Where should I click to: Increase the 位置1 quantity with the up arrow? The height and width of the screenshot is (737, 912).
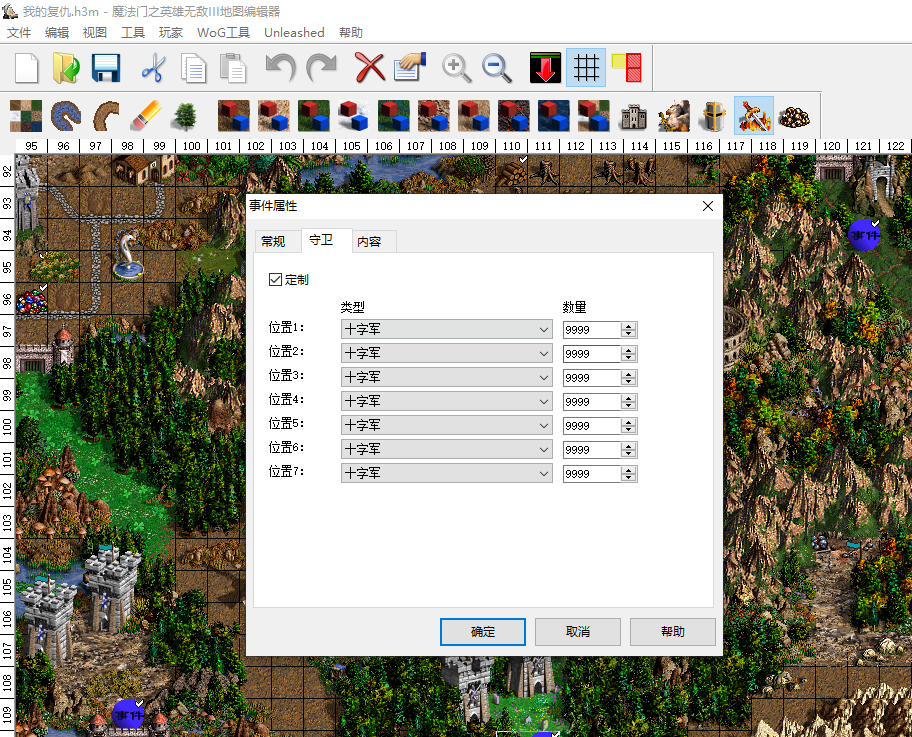tap(628, 326)
